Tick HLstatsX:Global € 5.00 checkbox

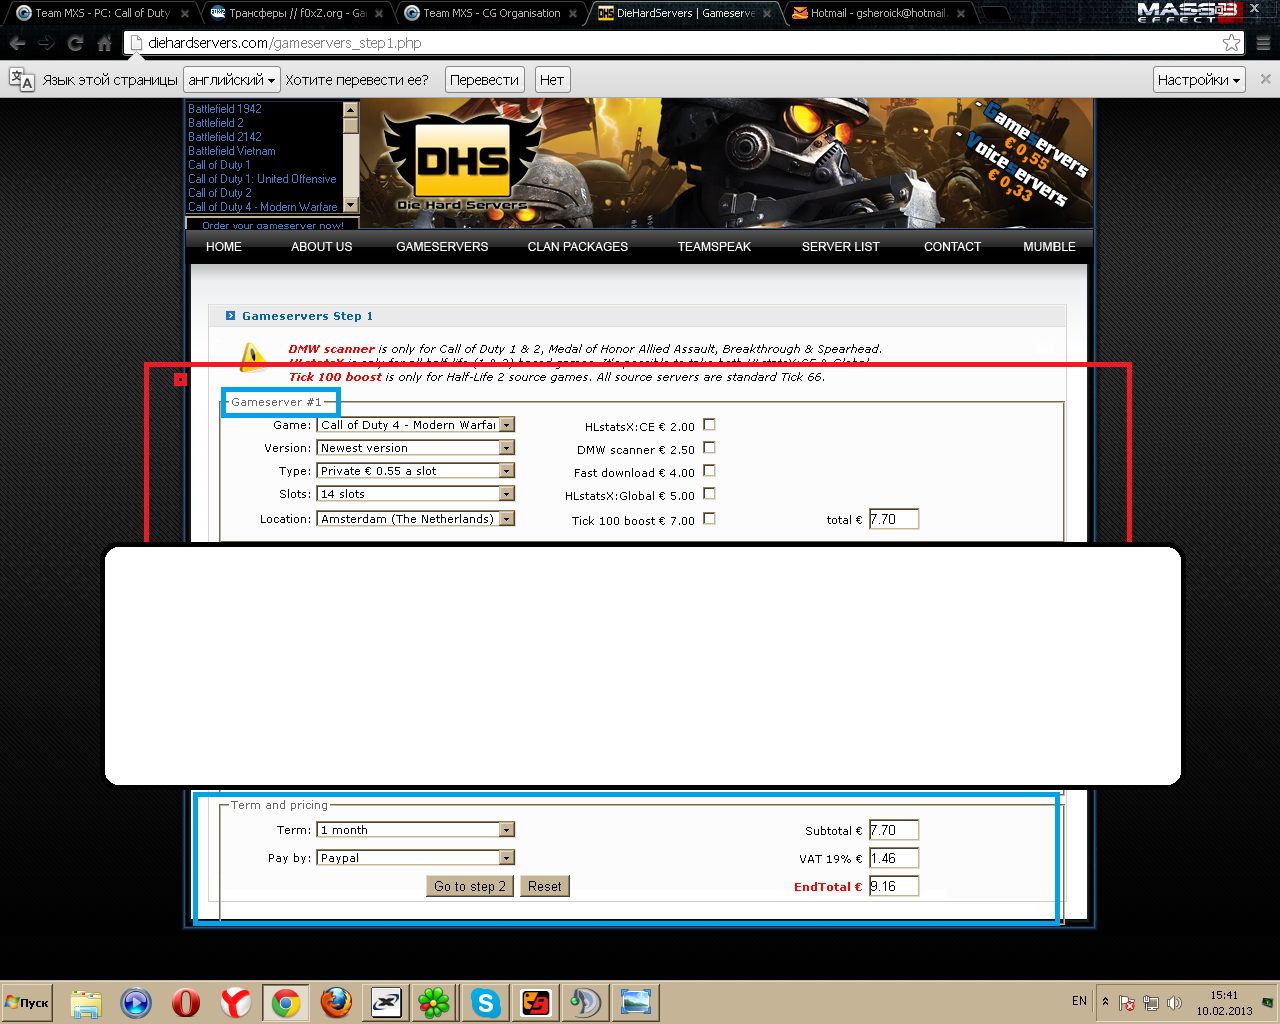[x=709, y=494]
